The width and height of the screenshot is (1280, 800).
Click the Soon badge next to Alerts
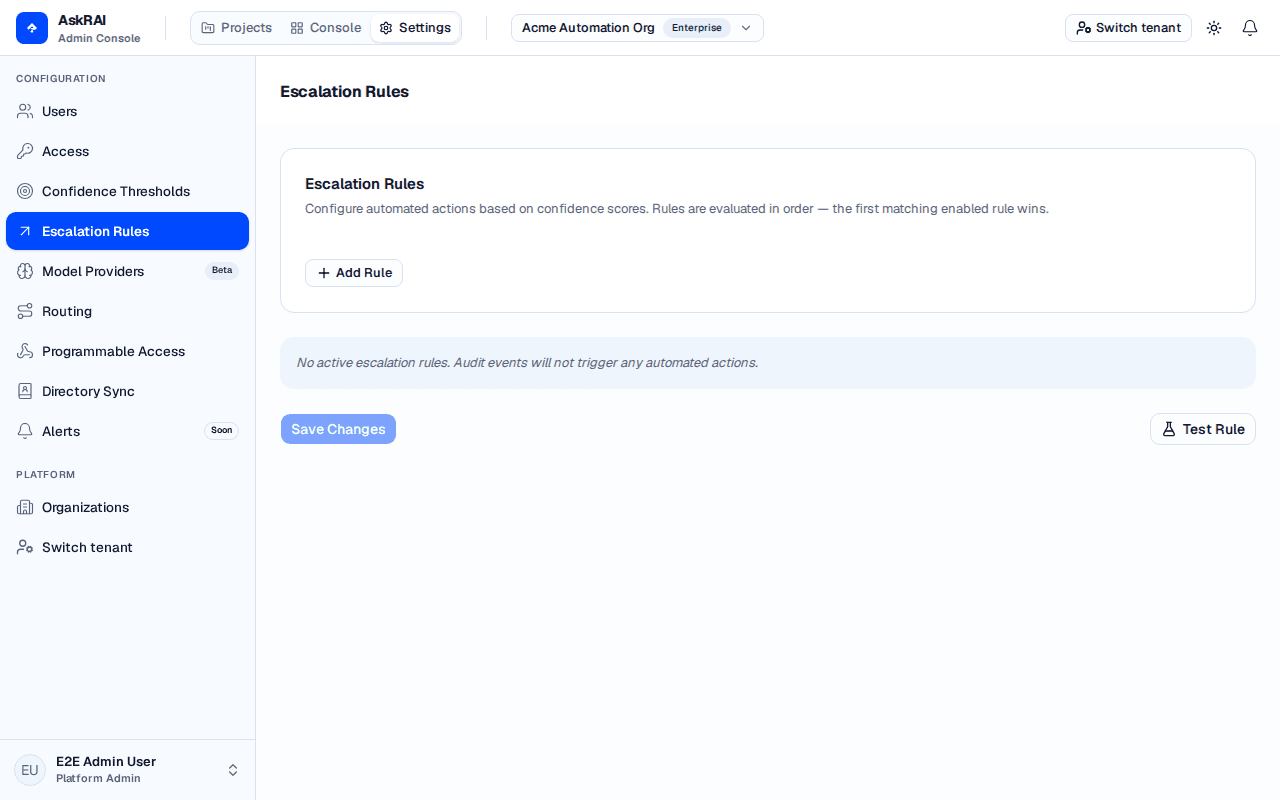222,430
